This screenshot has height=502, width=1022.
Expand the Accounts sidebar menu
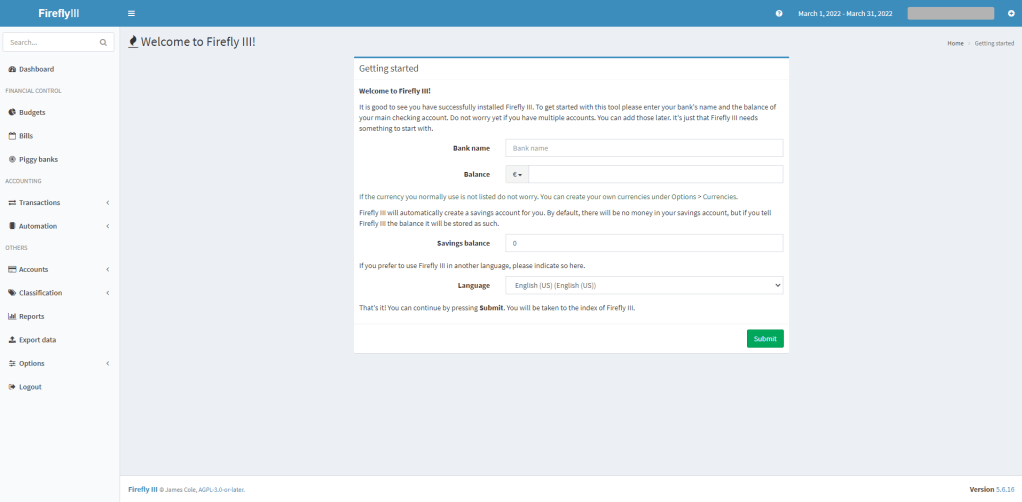(x=33, y=270)
